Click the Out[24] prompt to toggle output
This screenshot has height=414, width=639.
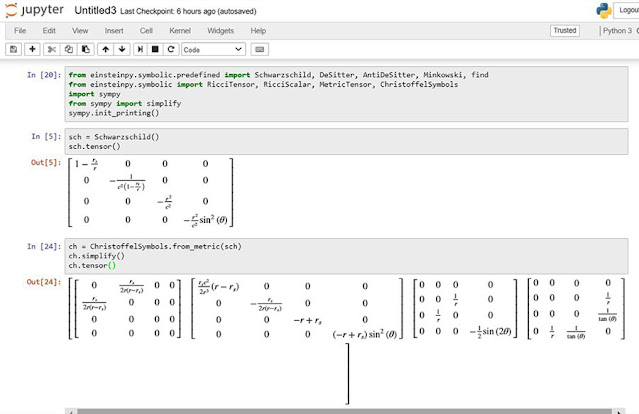tap(44, 282)
